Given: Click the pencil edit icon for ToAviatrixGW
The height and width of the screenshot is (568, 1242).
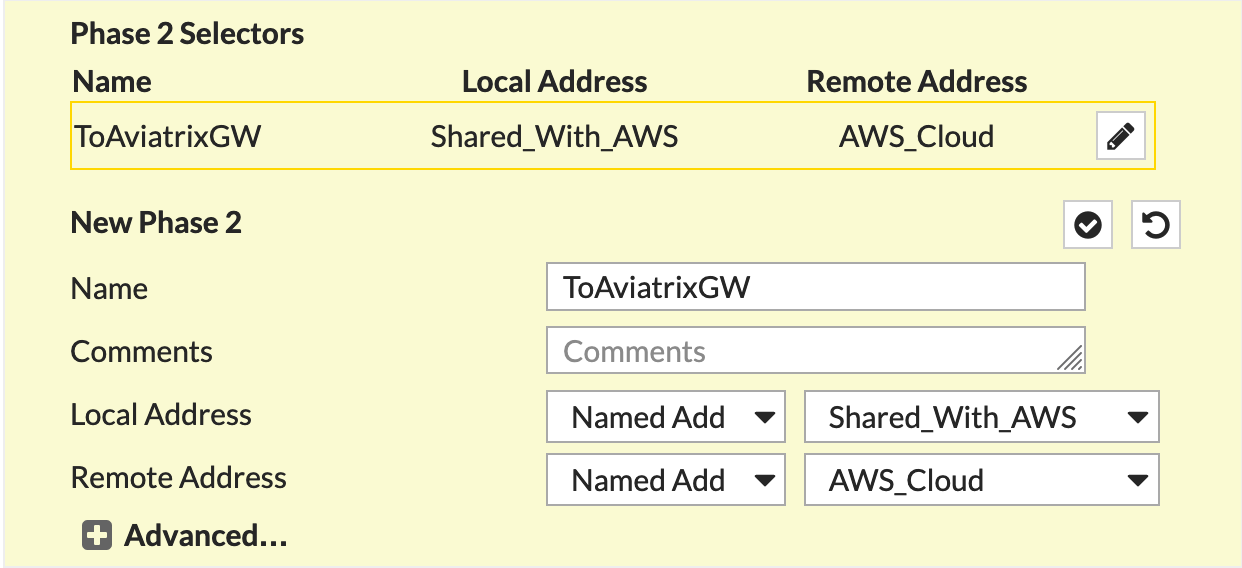Looking at the screenshot, I should pyautogui.click(x=1120, y=136).
